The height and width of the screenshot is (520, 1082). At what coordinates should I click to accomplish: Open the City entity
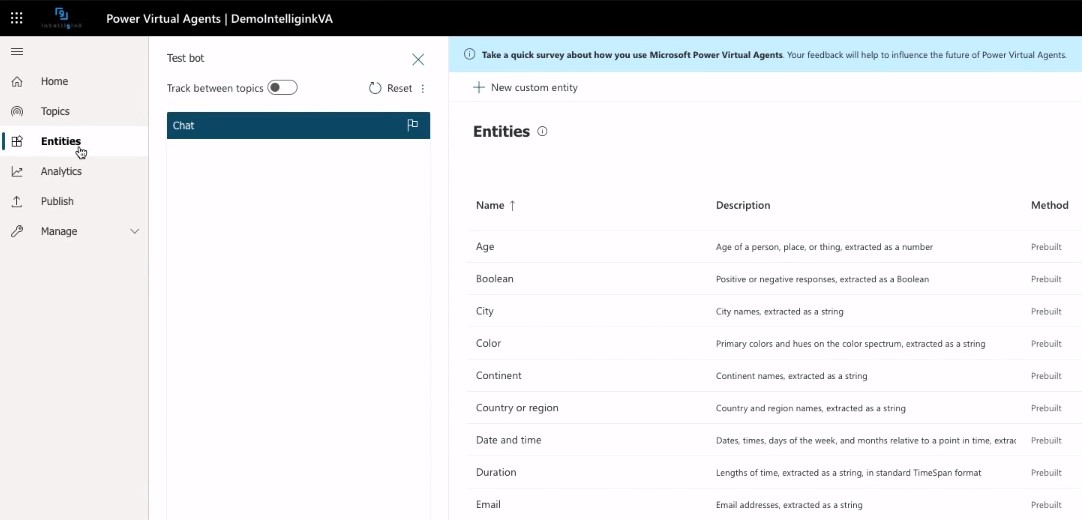[x=485, y=311]
